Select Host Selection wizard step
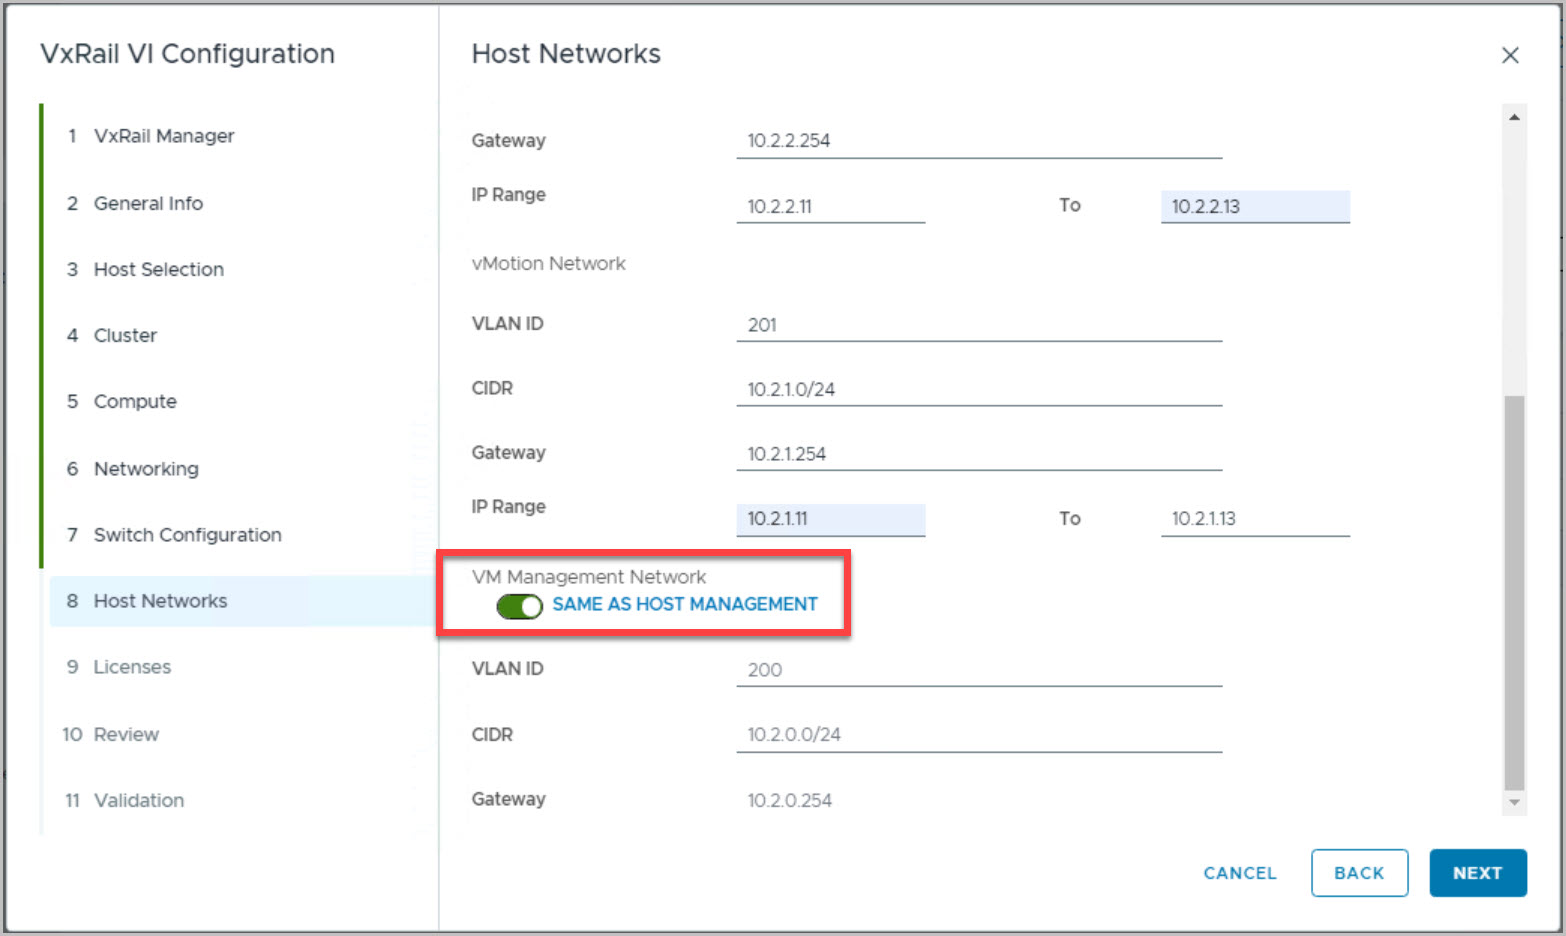 pyautogui.click(x=158, y=269)
